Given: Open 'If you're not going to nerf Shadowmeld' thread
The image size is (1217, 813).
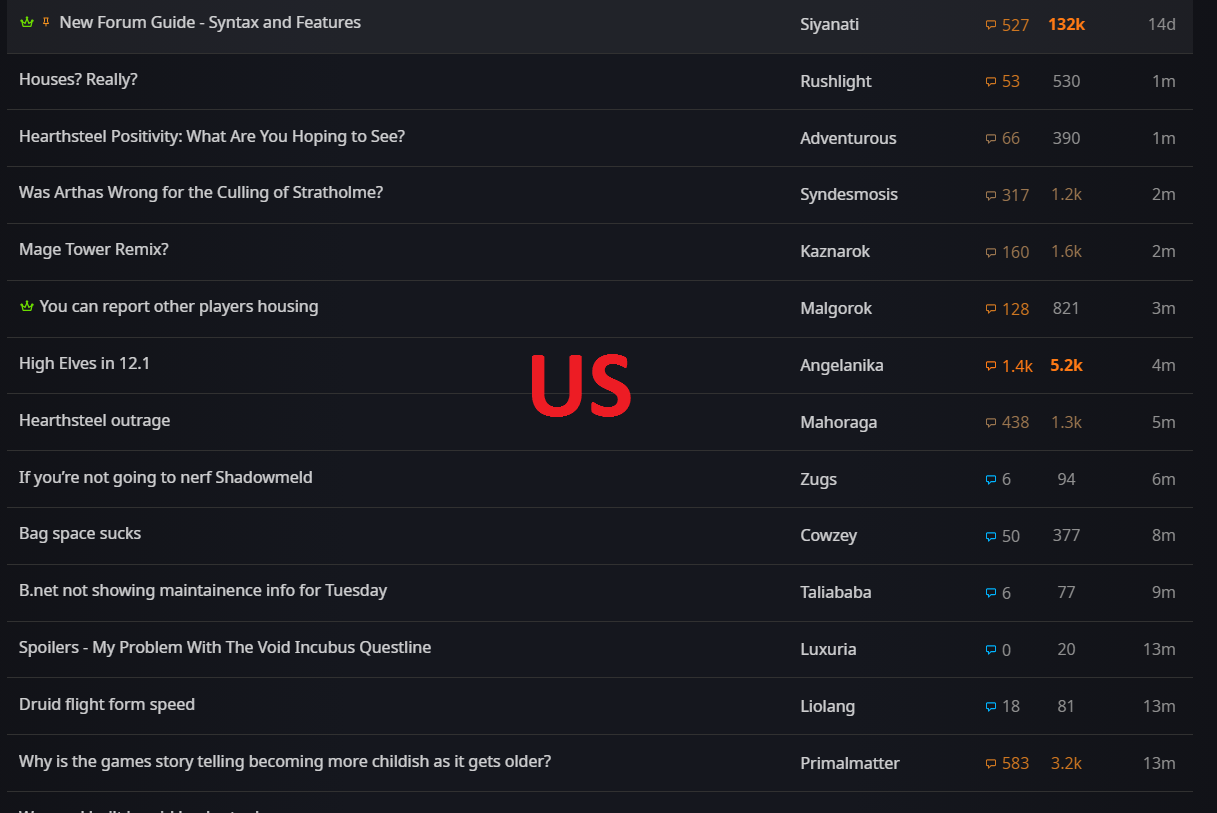Looking at the screenshot, I should pyautogui.click(x=166, y=477).
